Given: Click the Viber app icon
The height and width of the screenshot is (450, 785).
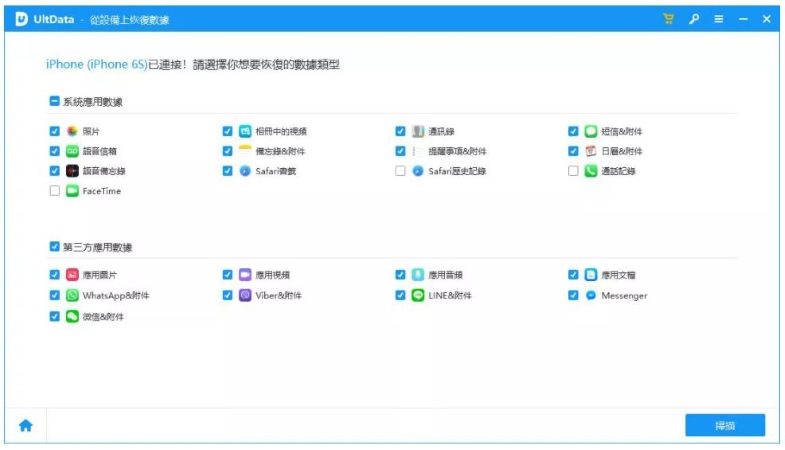Looking at the screenshot, I should (x=245, y=296).
